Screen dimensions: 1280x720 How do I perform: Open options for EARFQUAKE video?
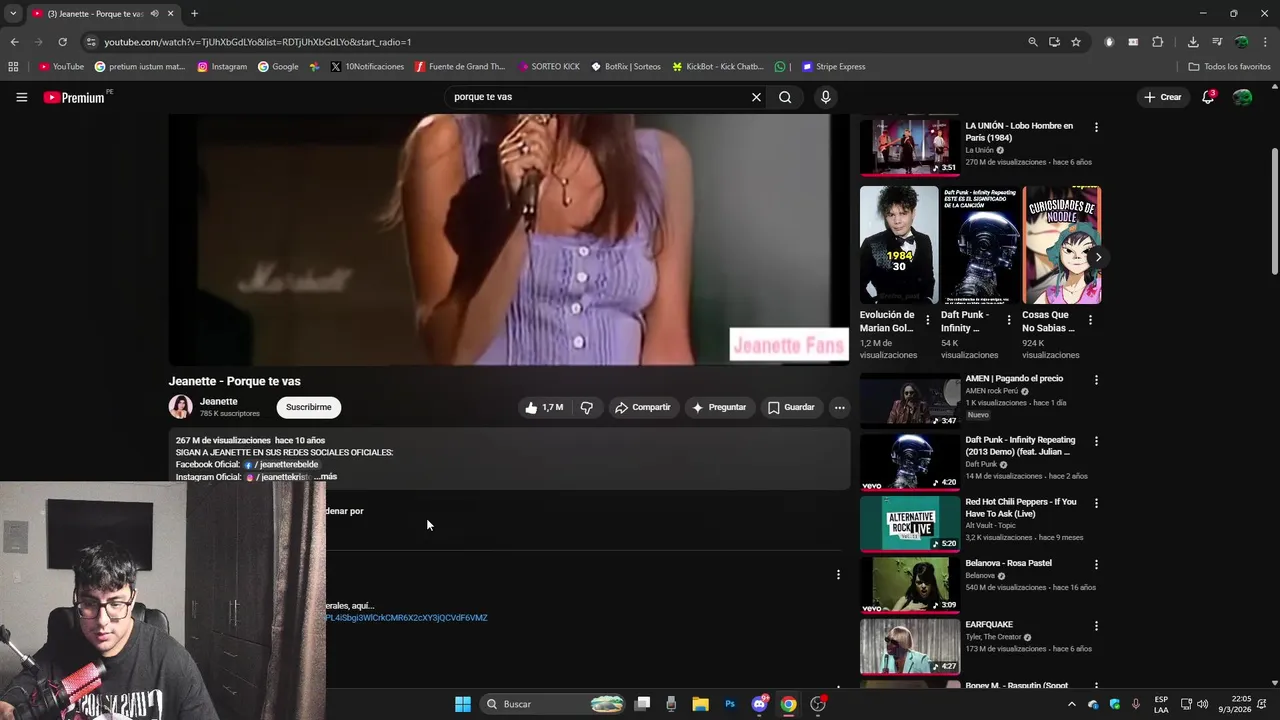(x=1096, y=626)
